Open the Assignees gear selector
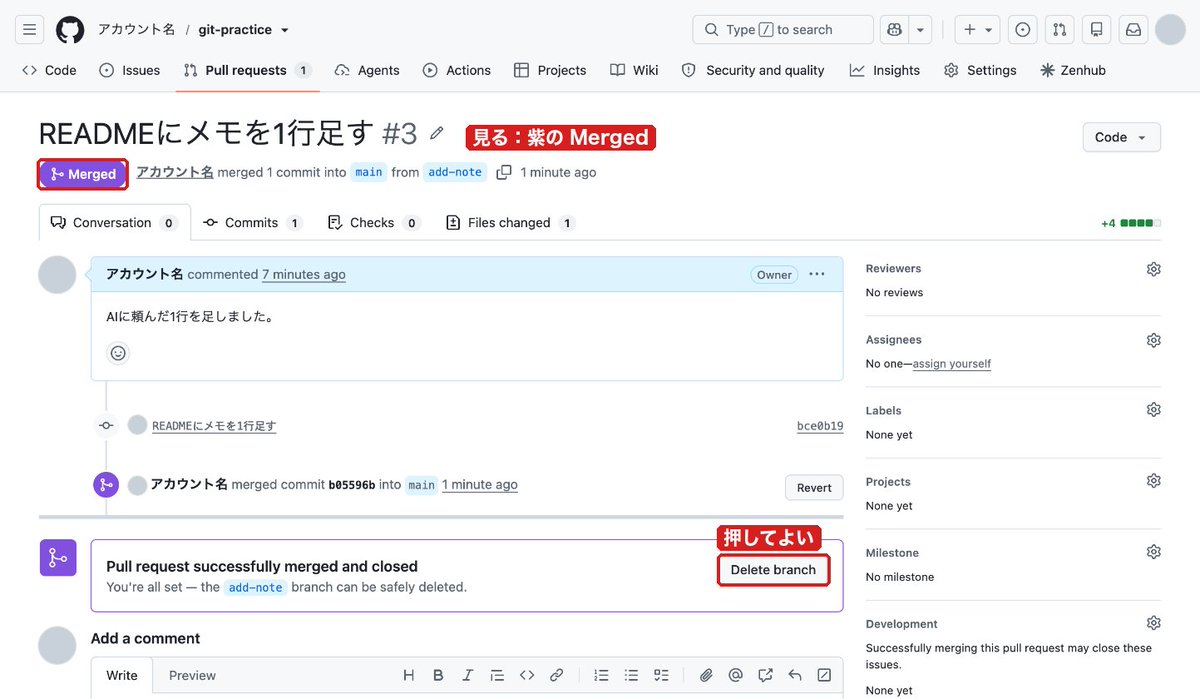 pyautogui.click(x=1153, y=340)
